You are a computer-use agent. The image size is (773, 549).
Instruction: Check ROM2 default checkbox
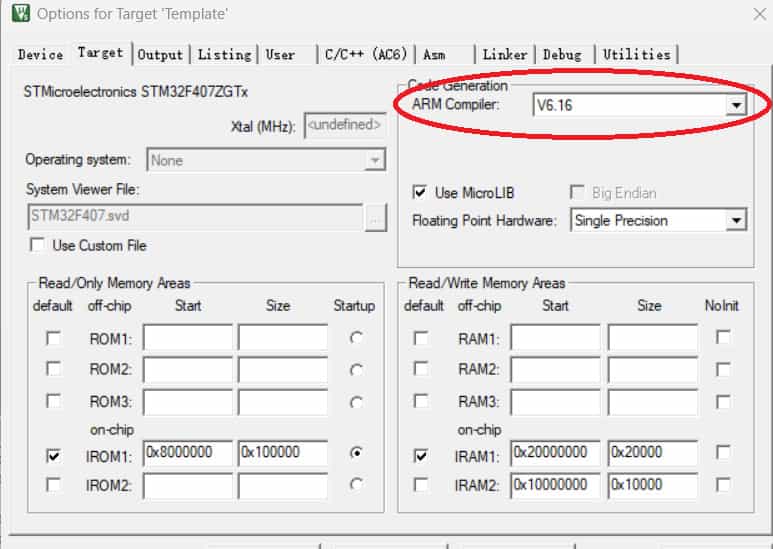(x=53, y=369)
